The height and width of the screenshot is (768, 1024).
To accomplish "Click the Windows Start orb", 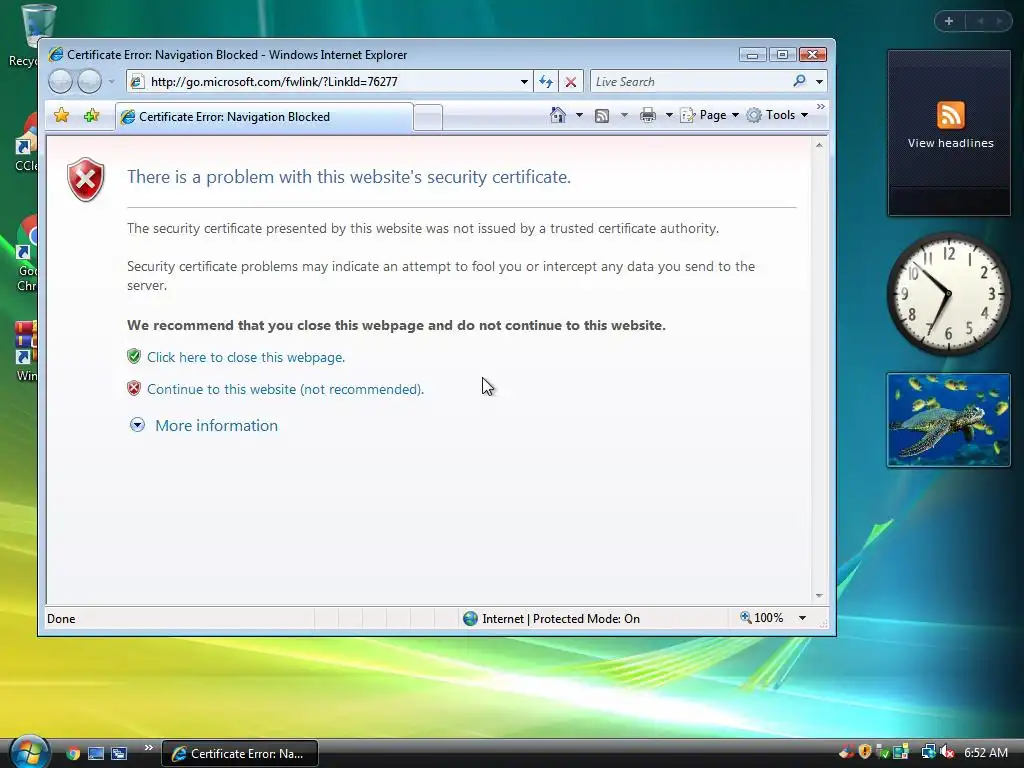I will click(29, 752).
